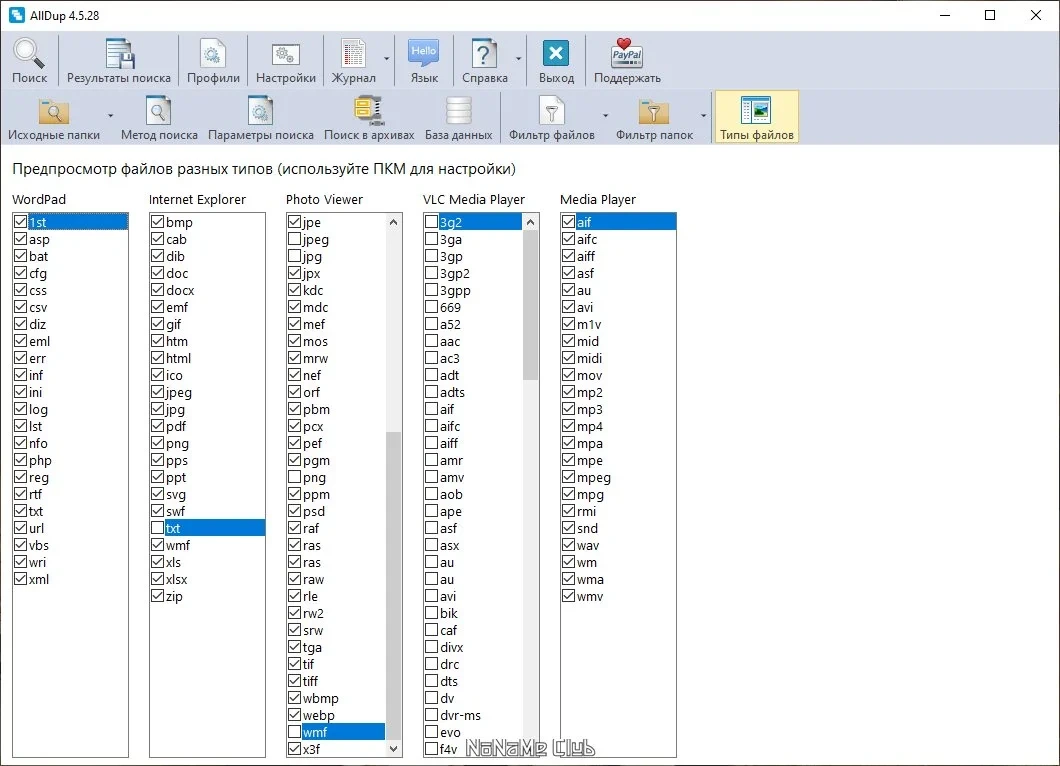
Task: Switch to Параметры поиска section
Action: (261, 118)
